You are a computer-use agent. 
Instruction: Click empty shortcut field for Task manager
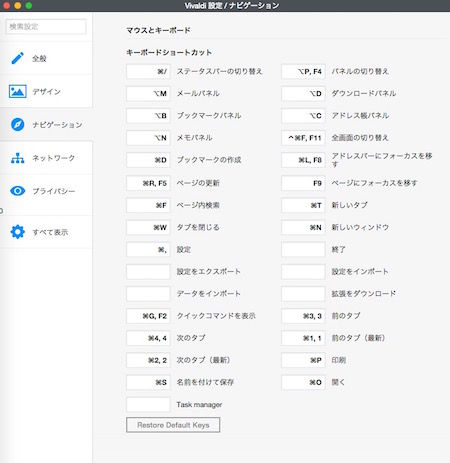[148, 405]
